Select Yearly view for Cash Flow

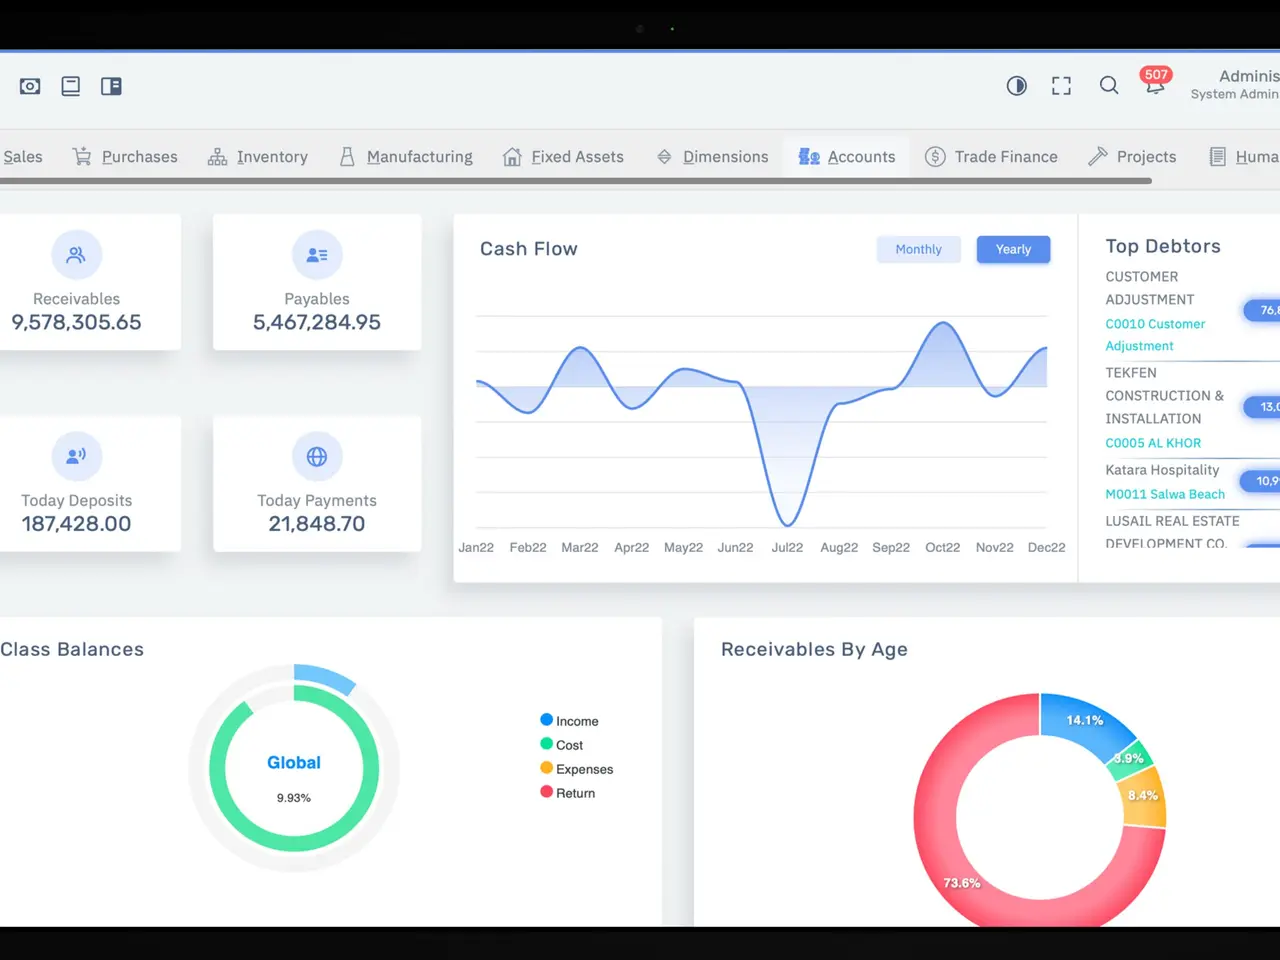(x=1013, y=249)
